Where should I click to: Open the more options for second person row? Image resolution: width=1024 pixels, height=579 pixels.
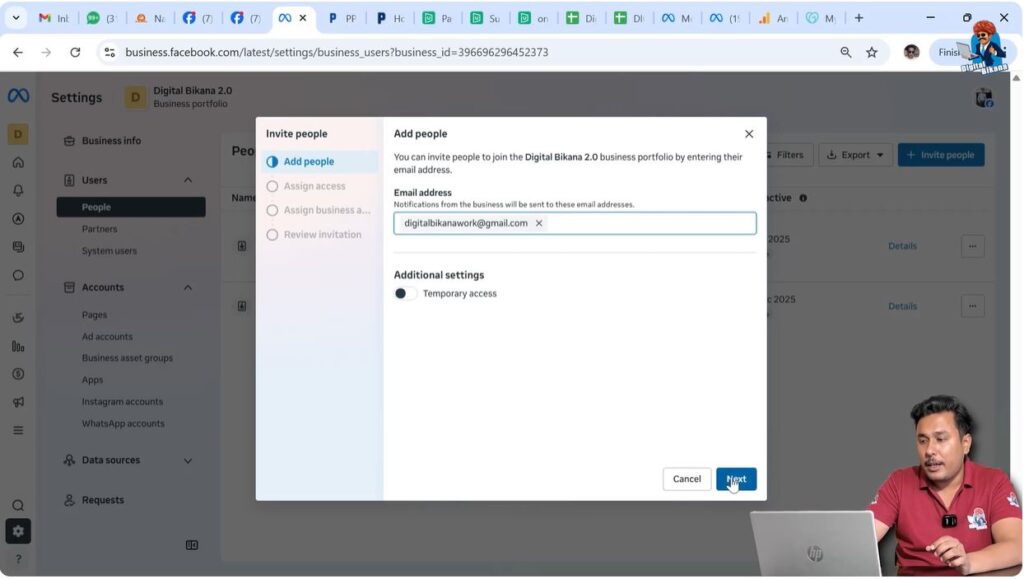click(972, 306)
